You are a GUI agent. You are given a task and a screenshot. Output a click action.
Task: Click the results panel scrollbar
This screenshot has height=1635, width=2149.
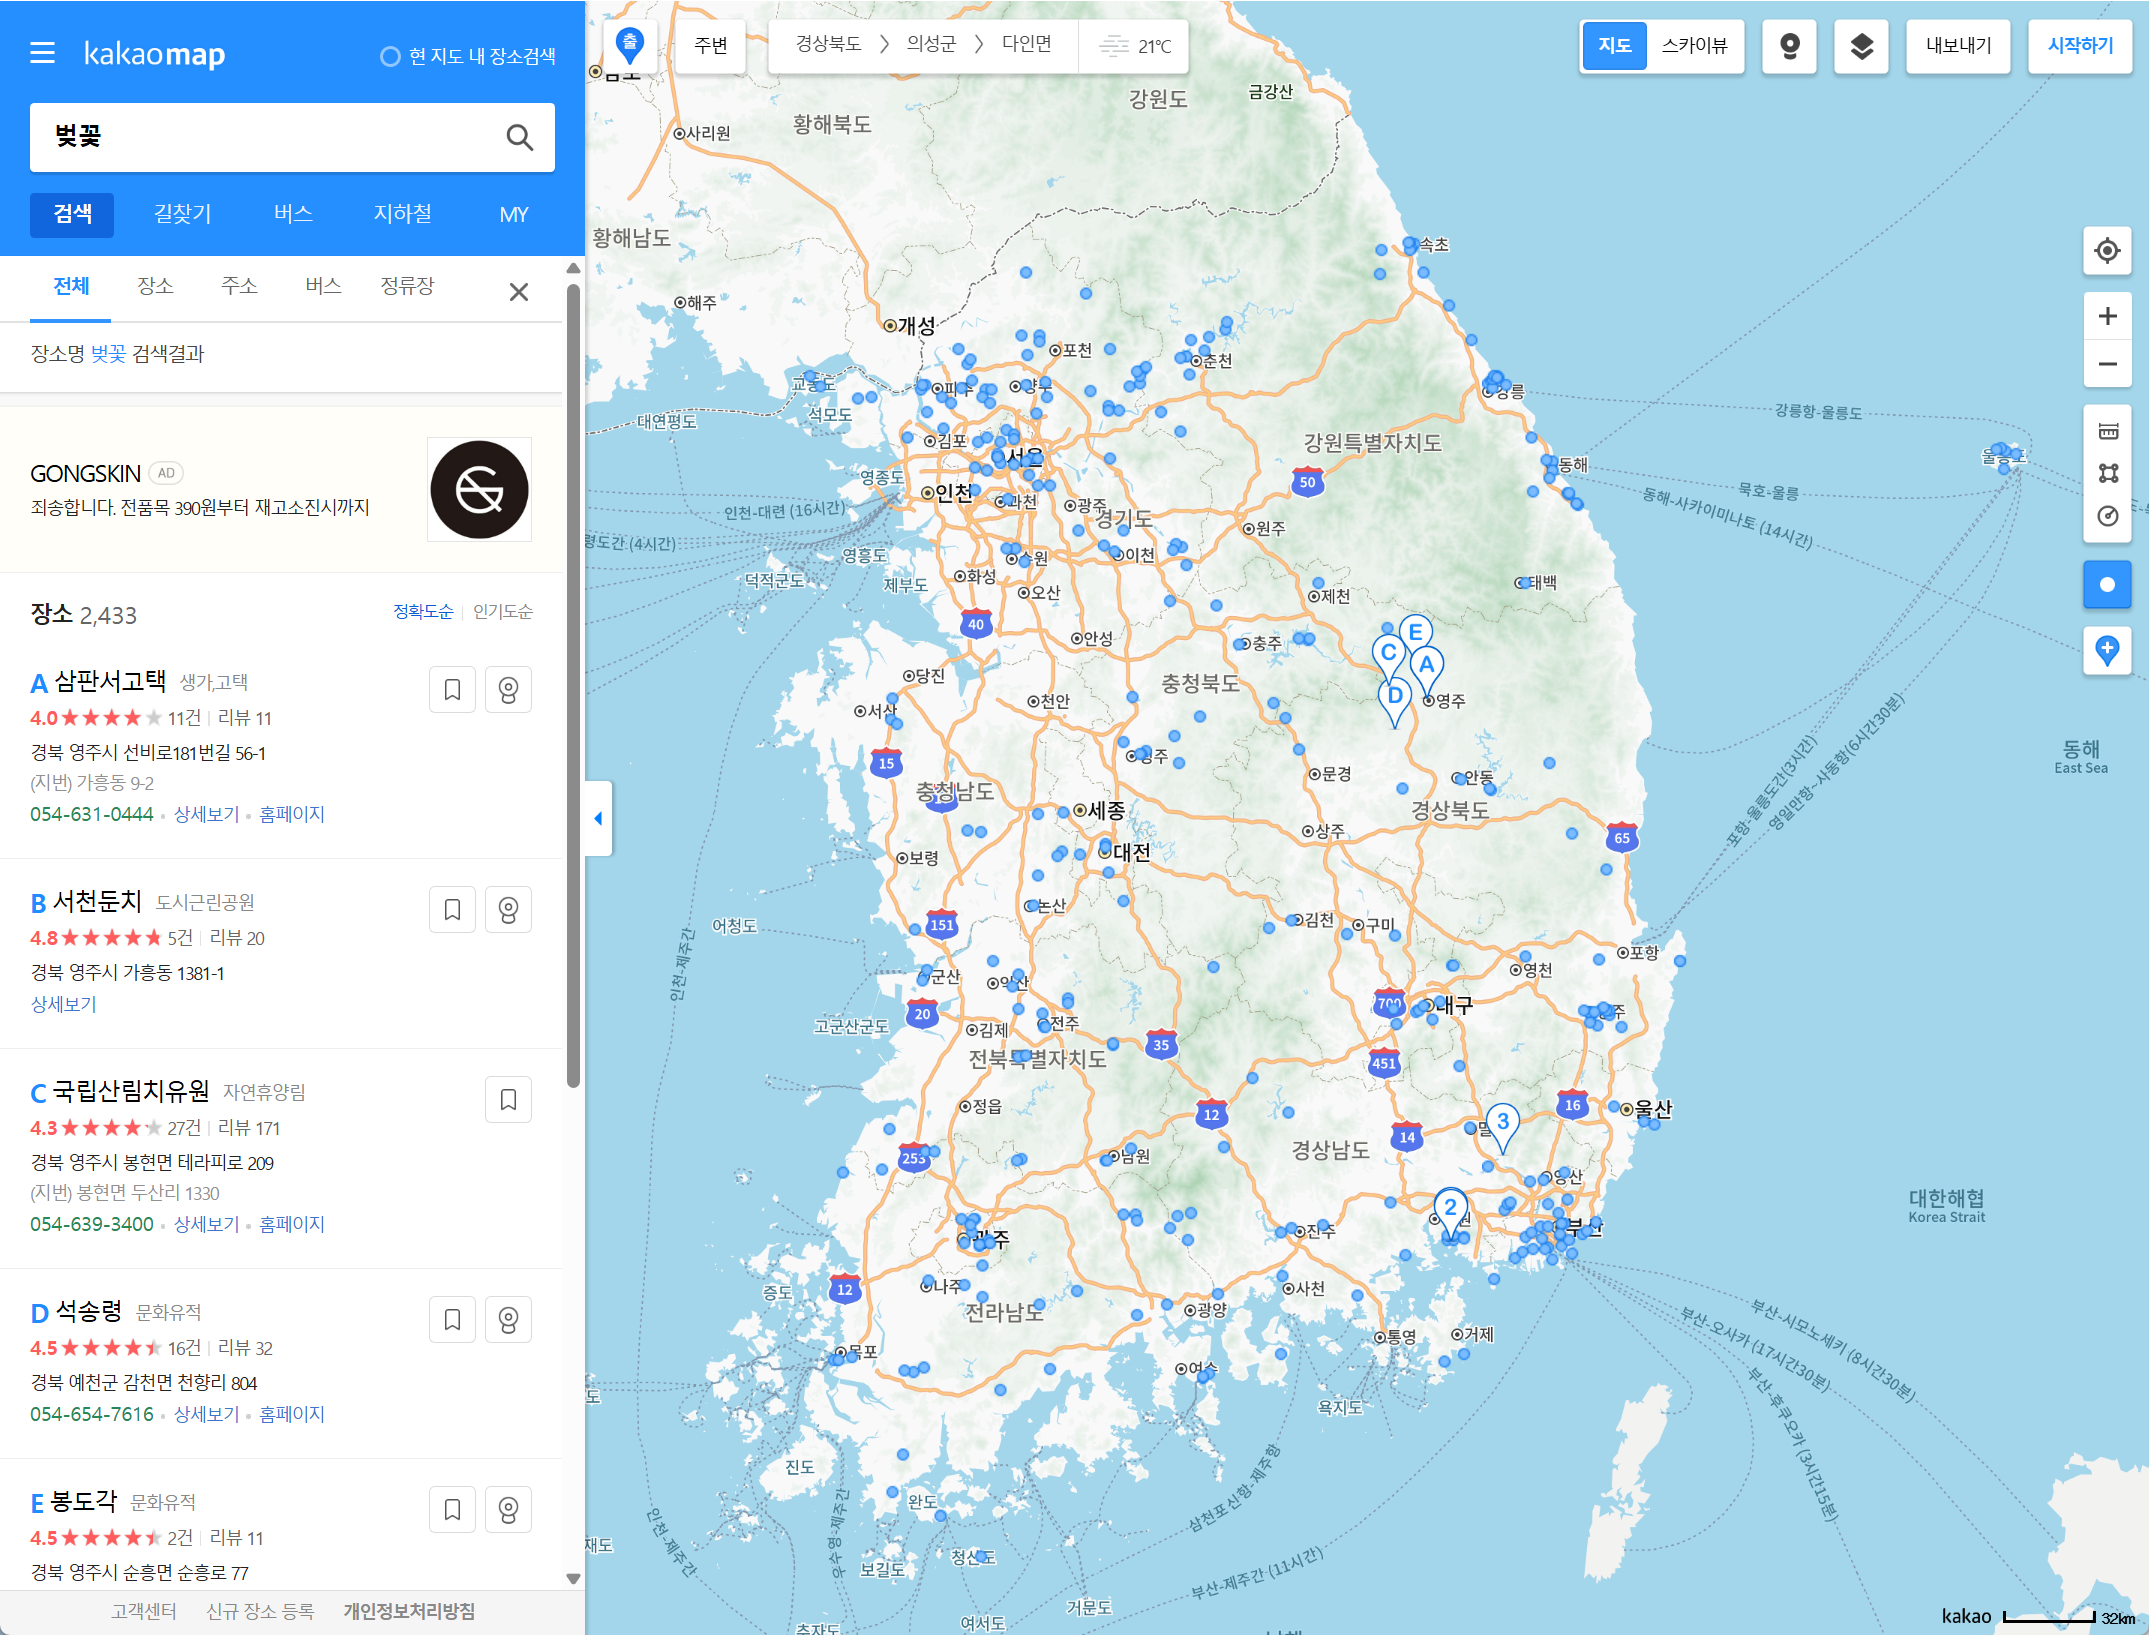[573, 685]
